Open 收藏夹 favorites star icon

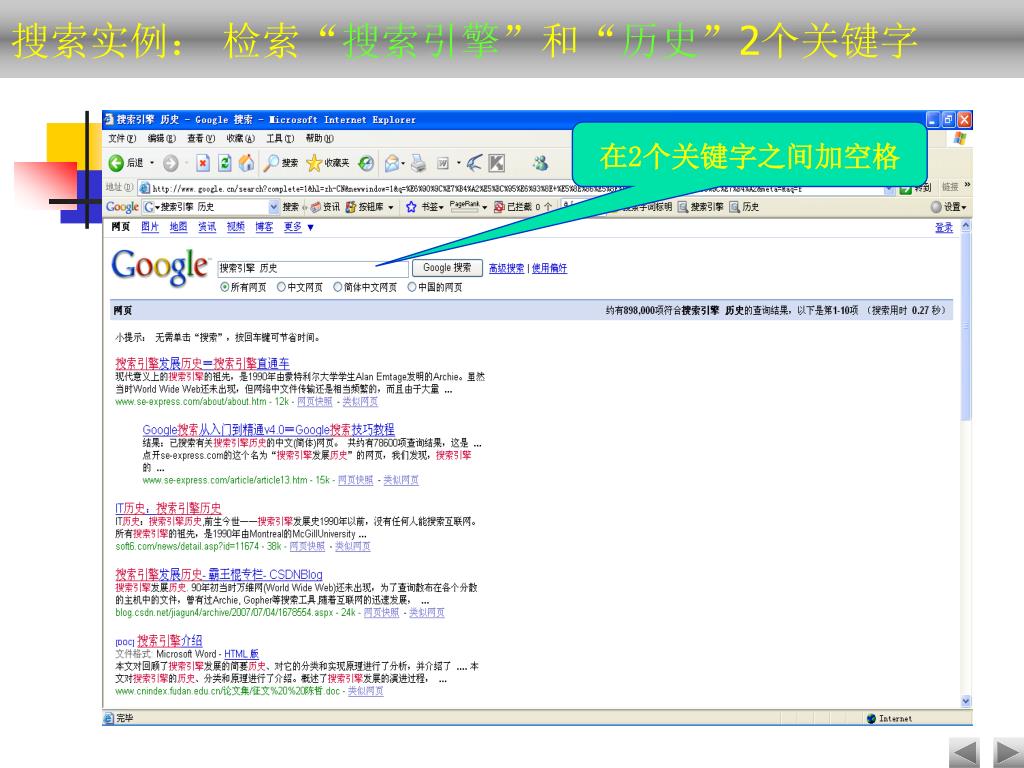pyautogui.click(x=314, y=163)
